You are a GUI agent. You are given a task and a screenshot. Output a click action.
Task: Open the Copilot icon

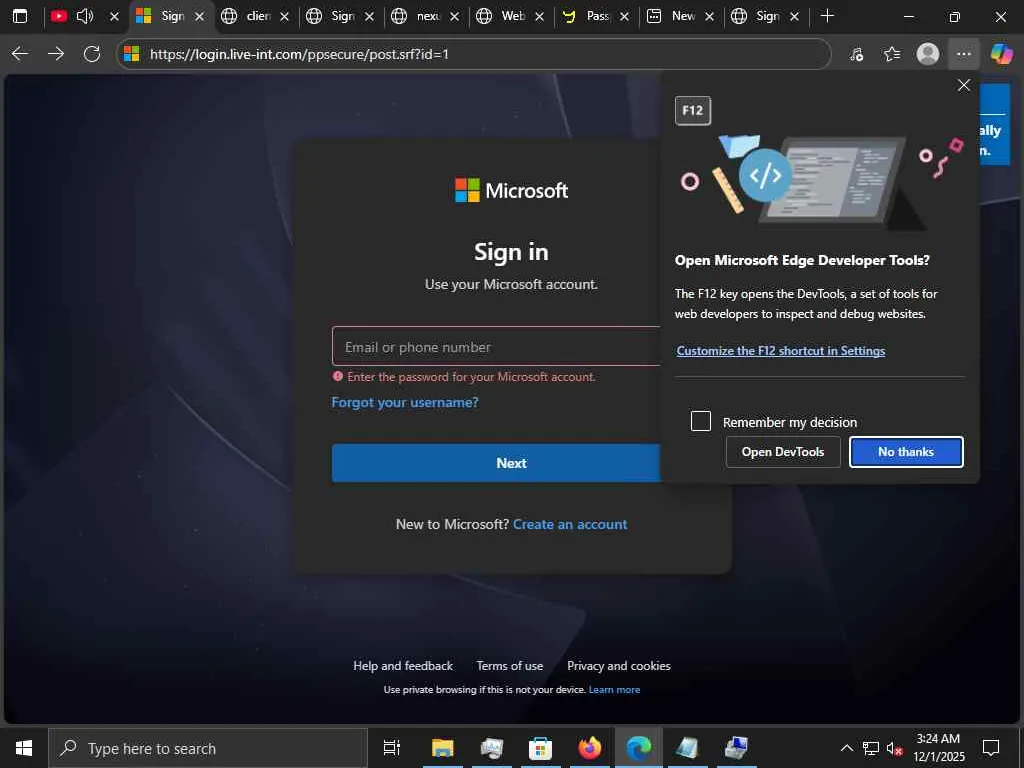[1002, 54]
